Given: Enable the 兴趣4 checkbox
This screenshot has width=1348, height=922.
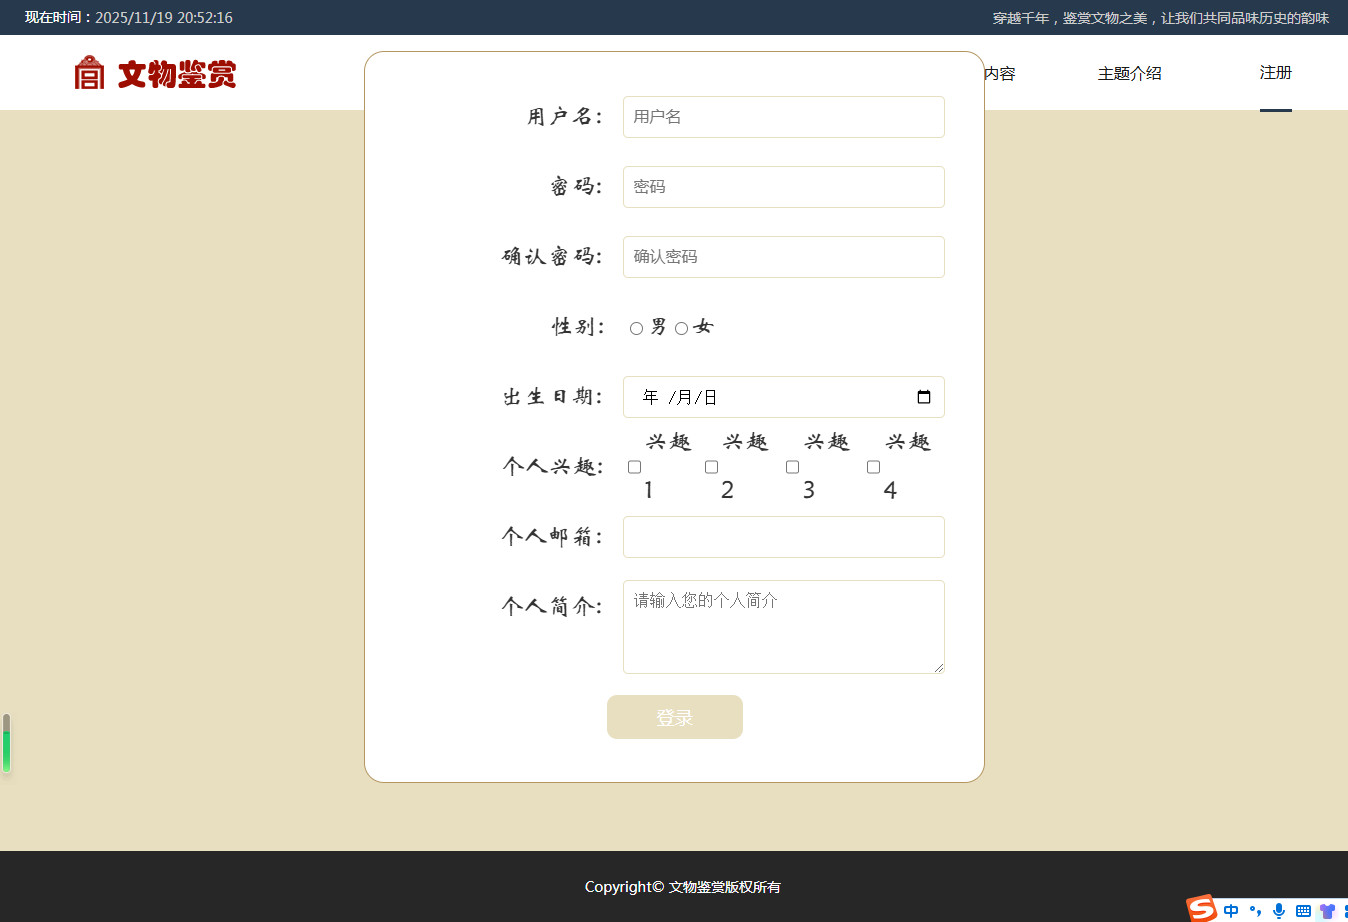Looking at the screenshot, I should (x=873, y=467).
